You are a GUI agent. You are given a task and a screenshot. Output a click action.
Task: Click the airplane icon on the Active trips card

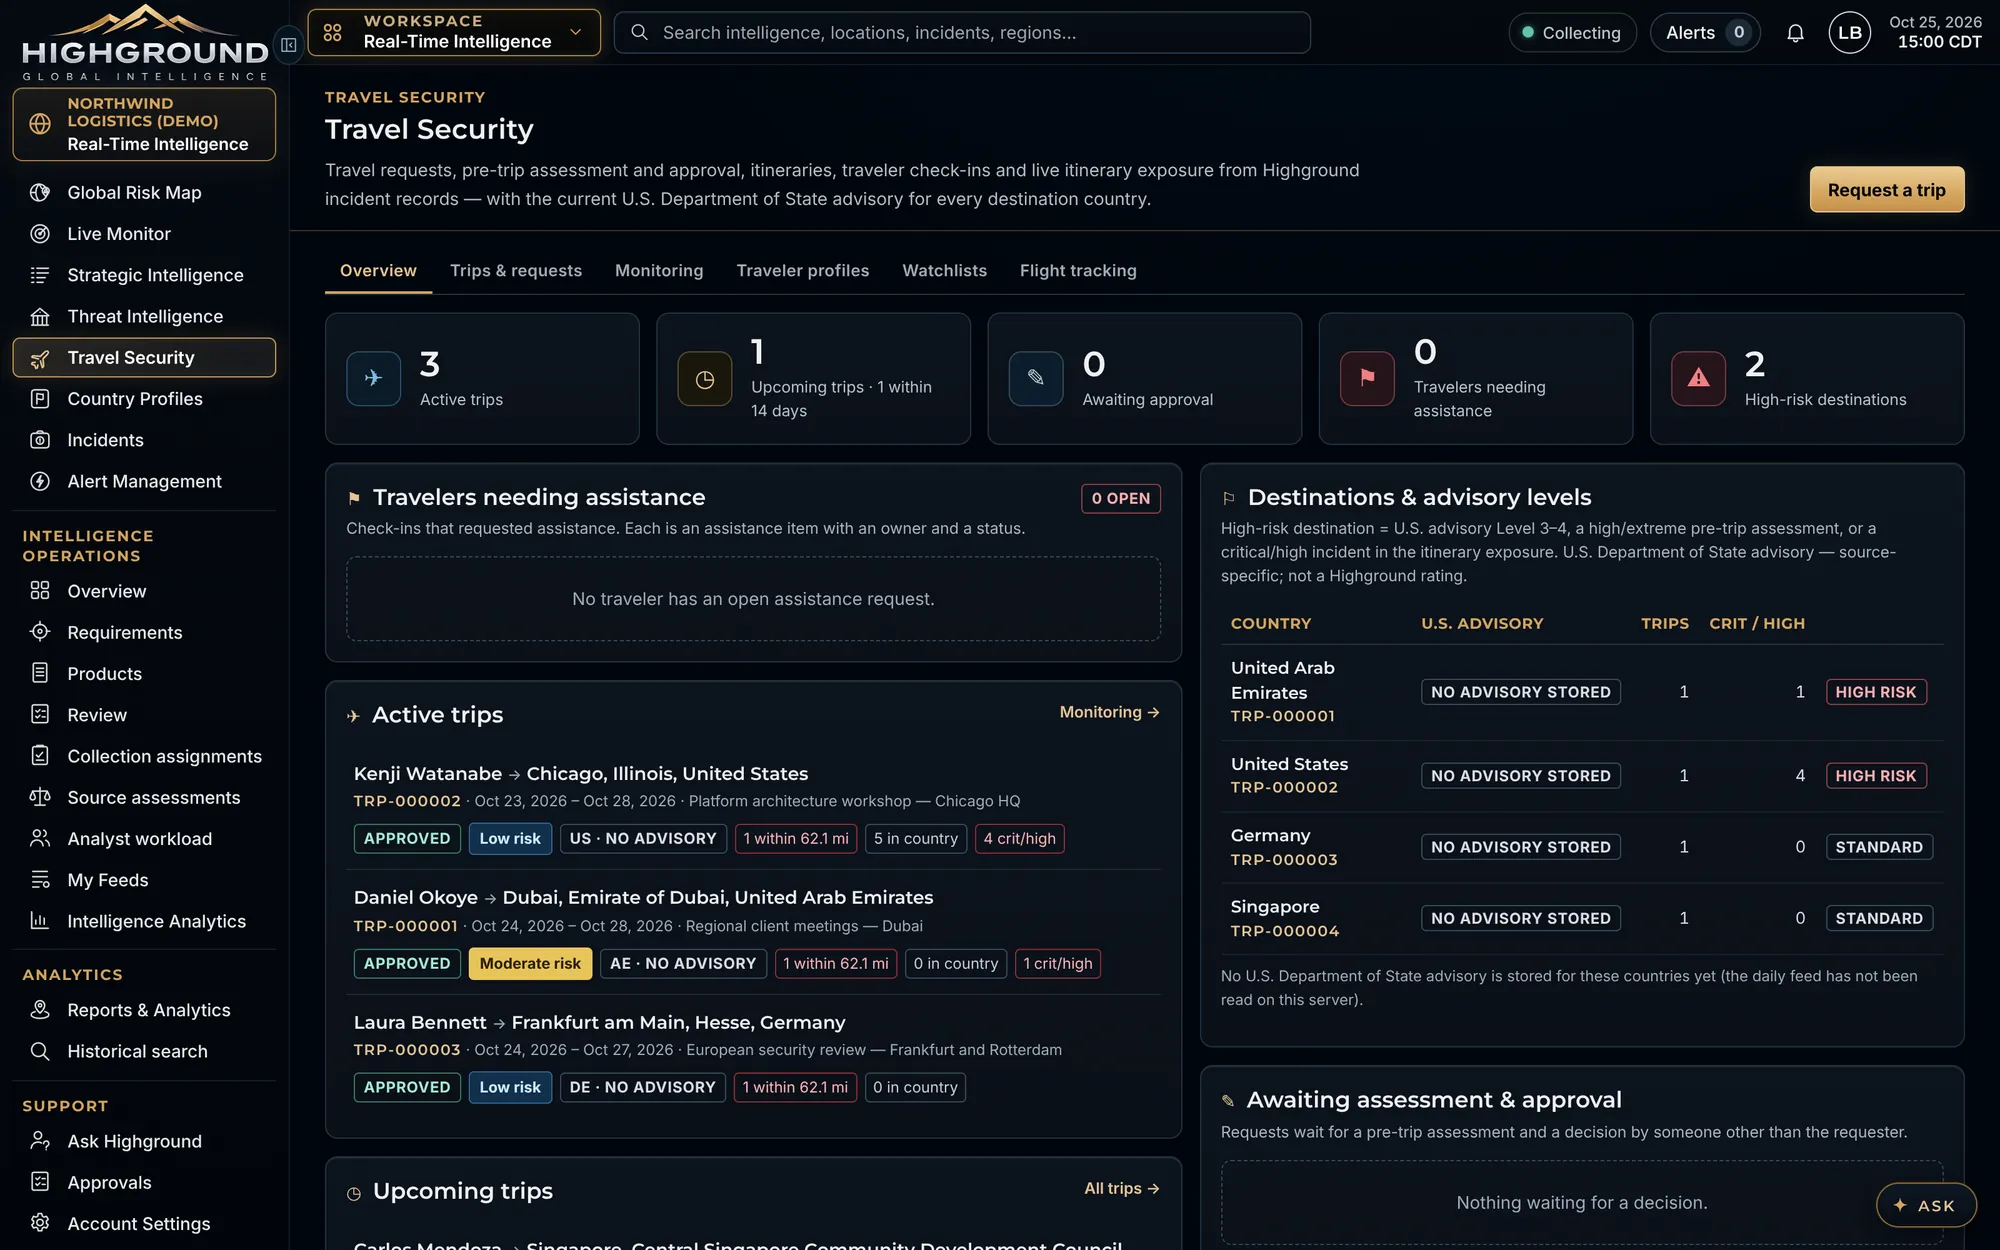tap(373, 378)
